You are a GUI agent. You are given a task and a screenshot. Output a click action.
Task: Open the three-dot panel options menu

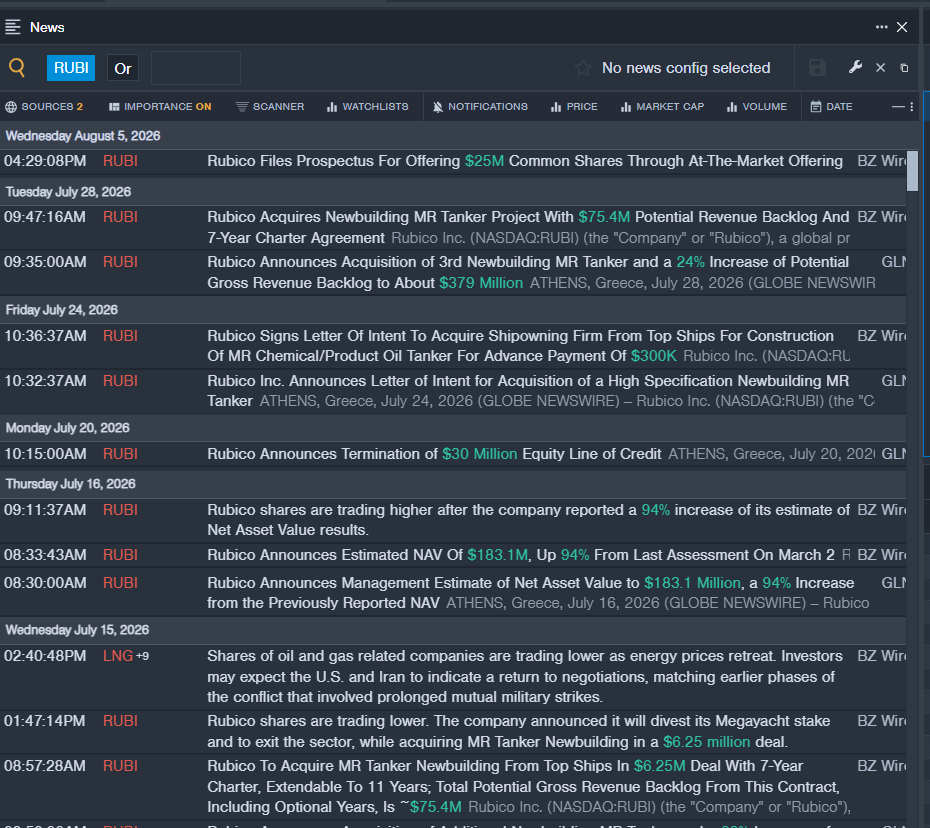coord(881,27)
